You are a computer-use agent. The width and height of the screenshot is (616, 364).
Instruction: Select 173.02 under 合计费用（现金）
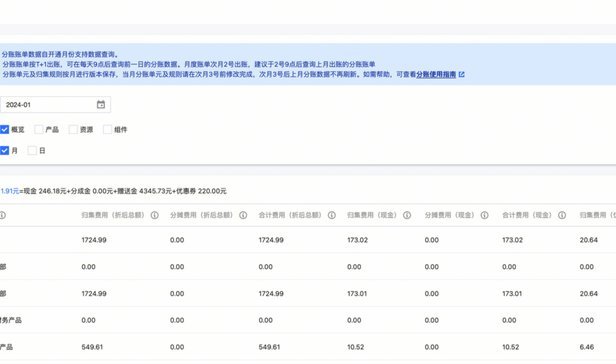tap(513, 240)
